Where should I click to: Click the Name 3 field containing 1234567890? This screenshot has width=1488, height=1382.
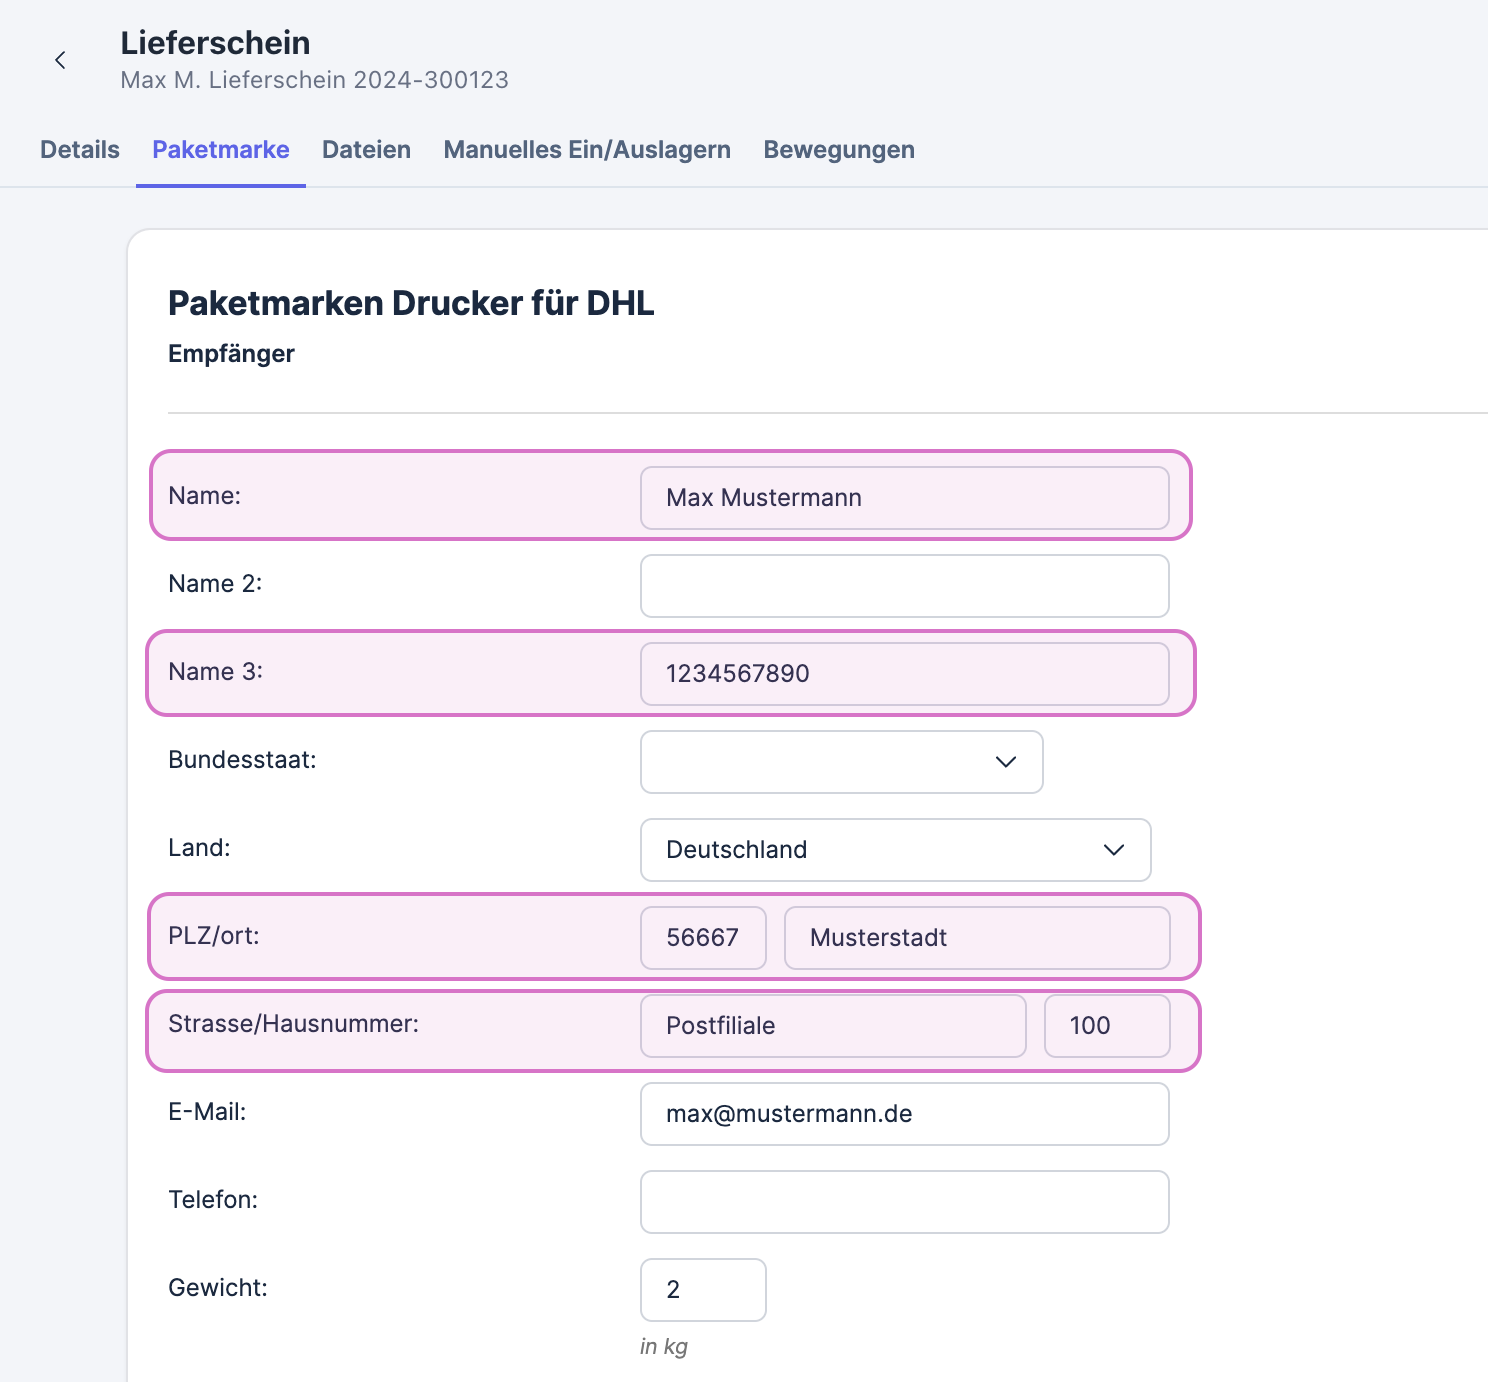(904, 674)
